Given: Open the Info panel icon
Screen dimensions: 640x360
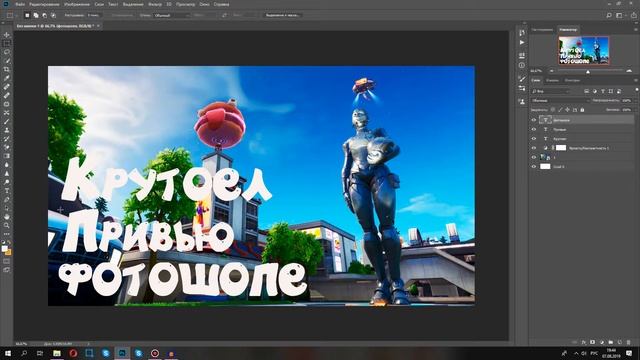Looking at the screenshot, I should point(522,65).
